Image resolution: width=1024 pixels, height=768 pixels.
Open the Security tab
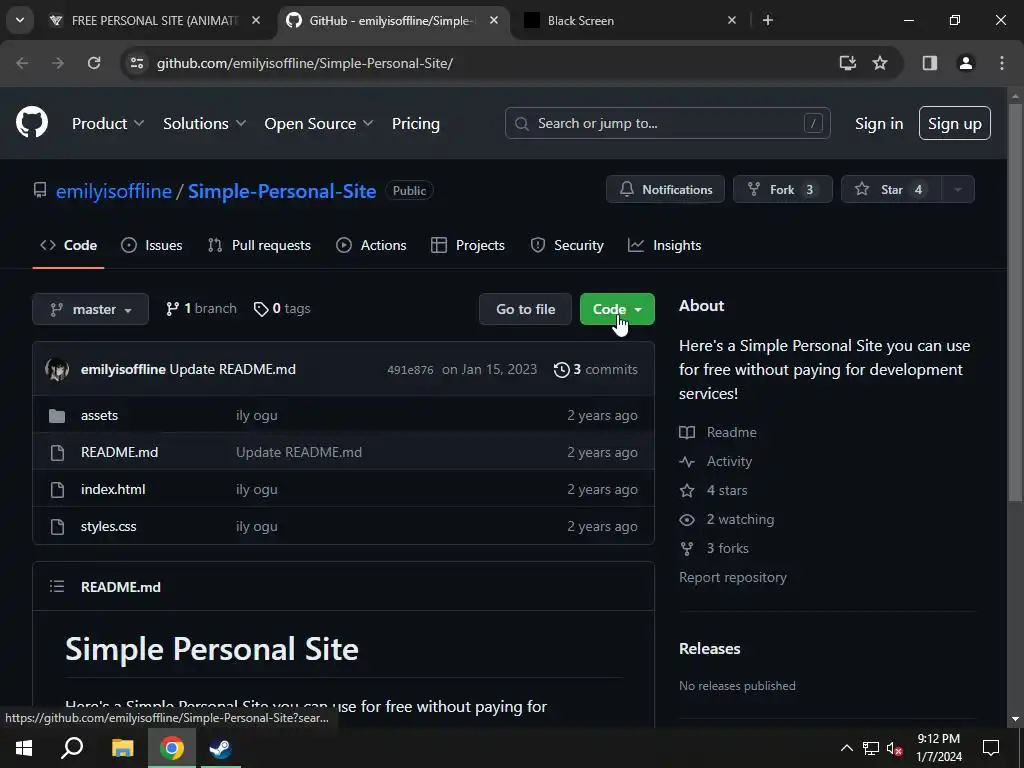(567, 245)
